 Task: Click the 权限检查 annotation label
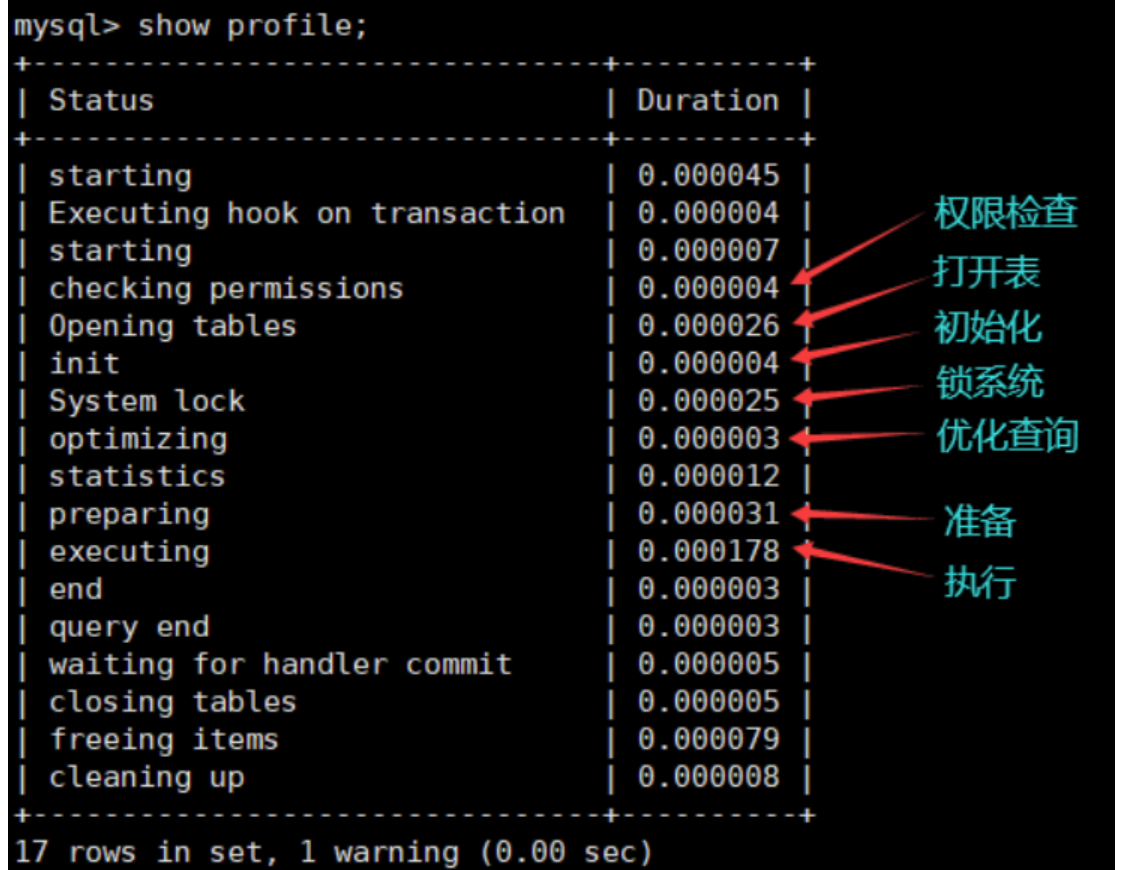coord(1005,212)
